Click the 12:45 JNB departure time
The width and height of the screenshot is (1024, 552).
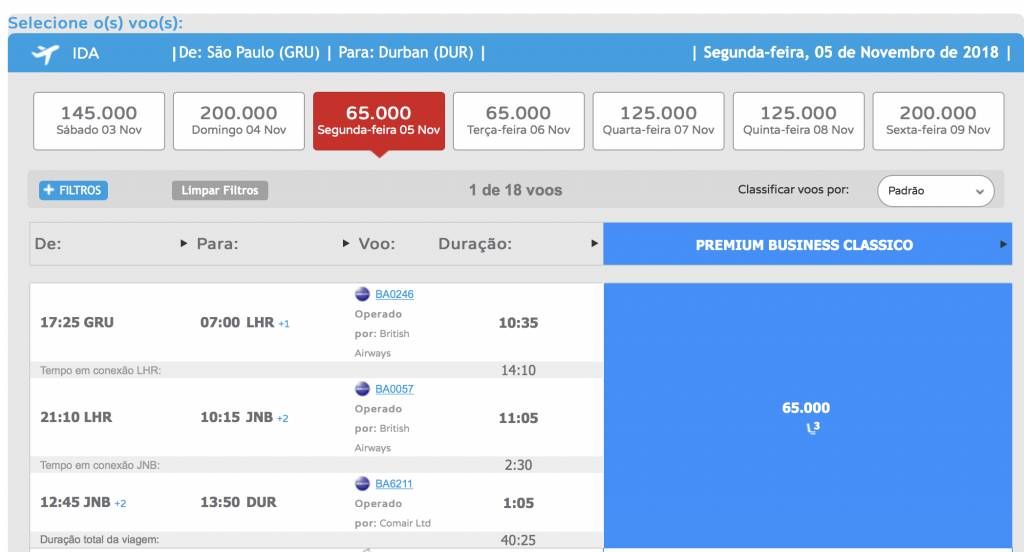coord(75,502)
